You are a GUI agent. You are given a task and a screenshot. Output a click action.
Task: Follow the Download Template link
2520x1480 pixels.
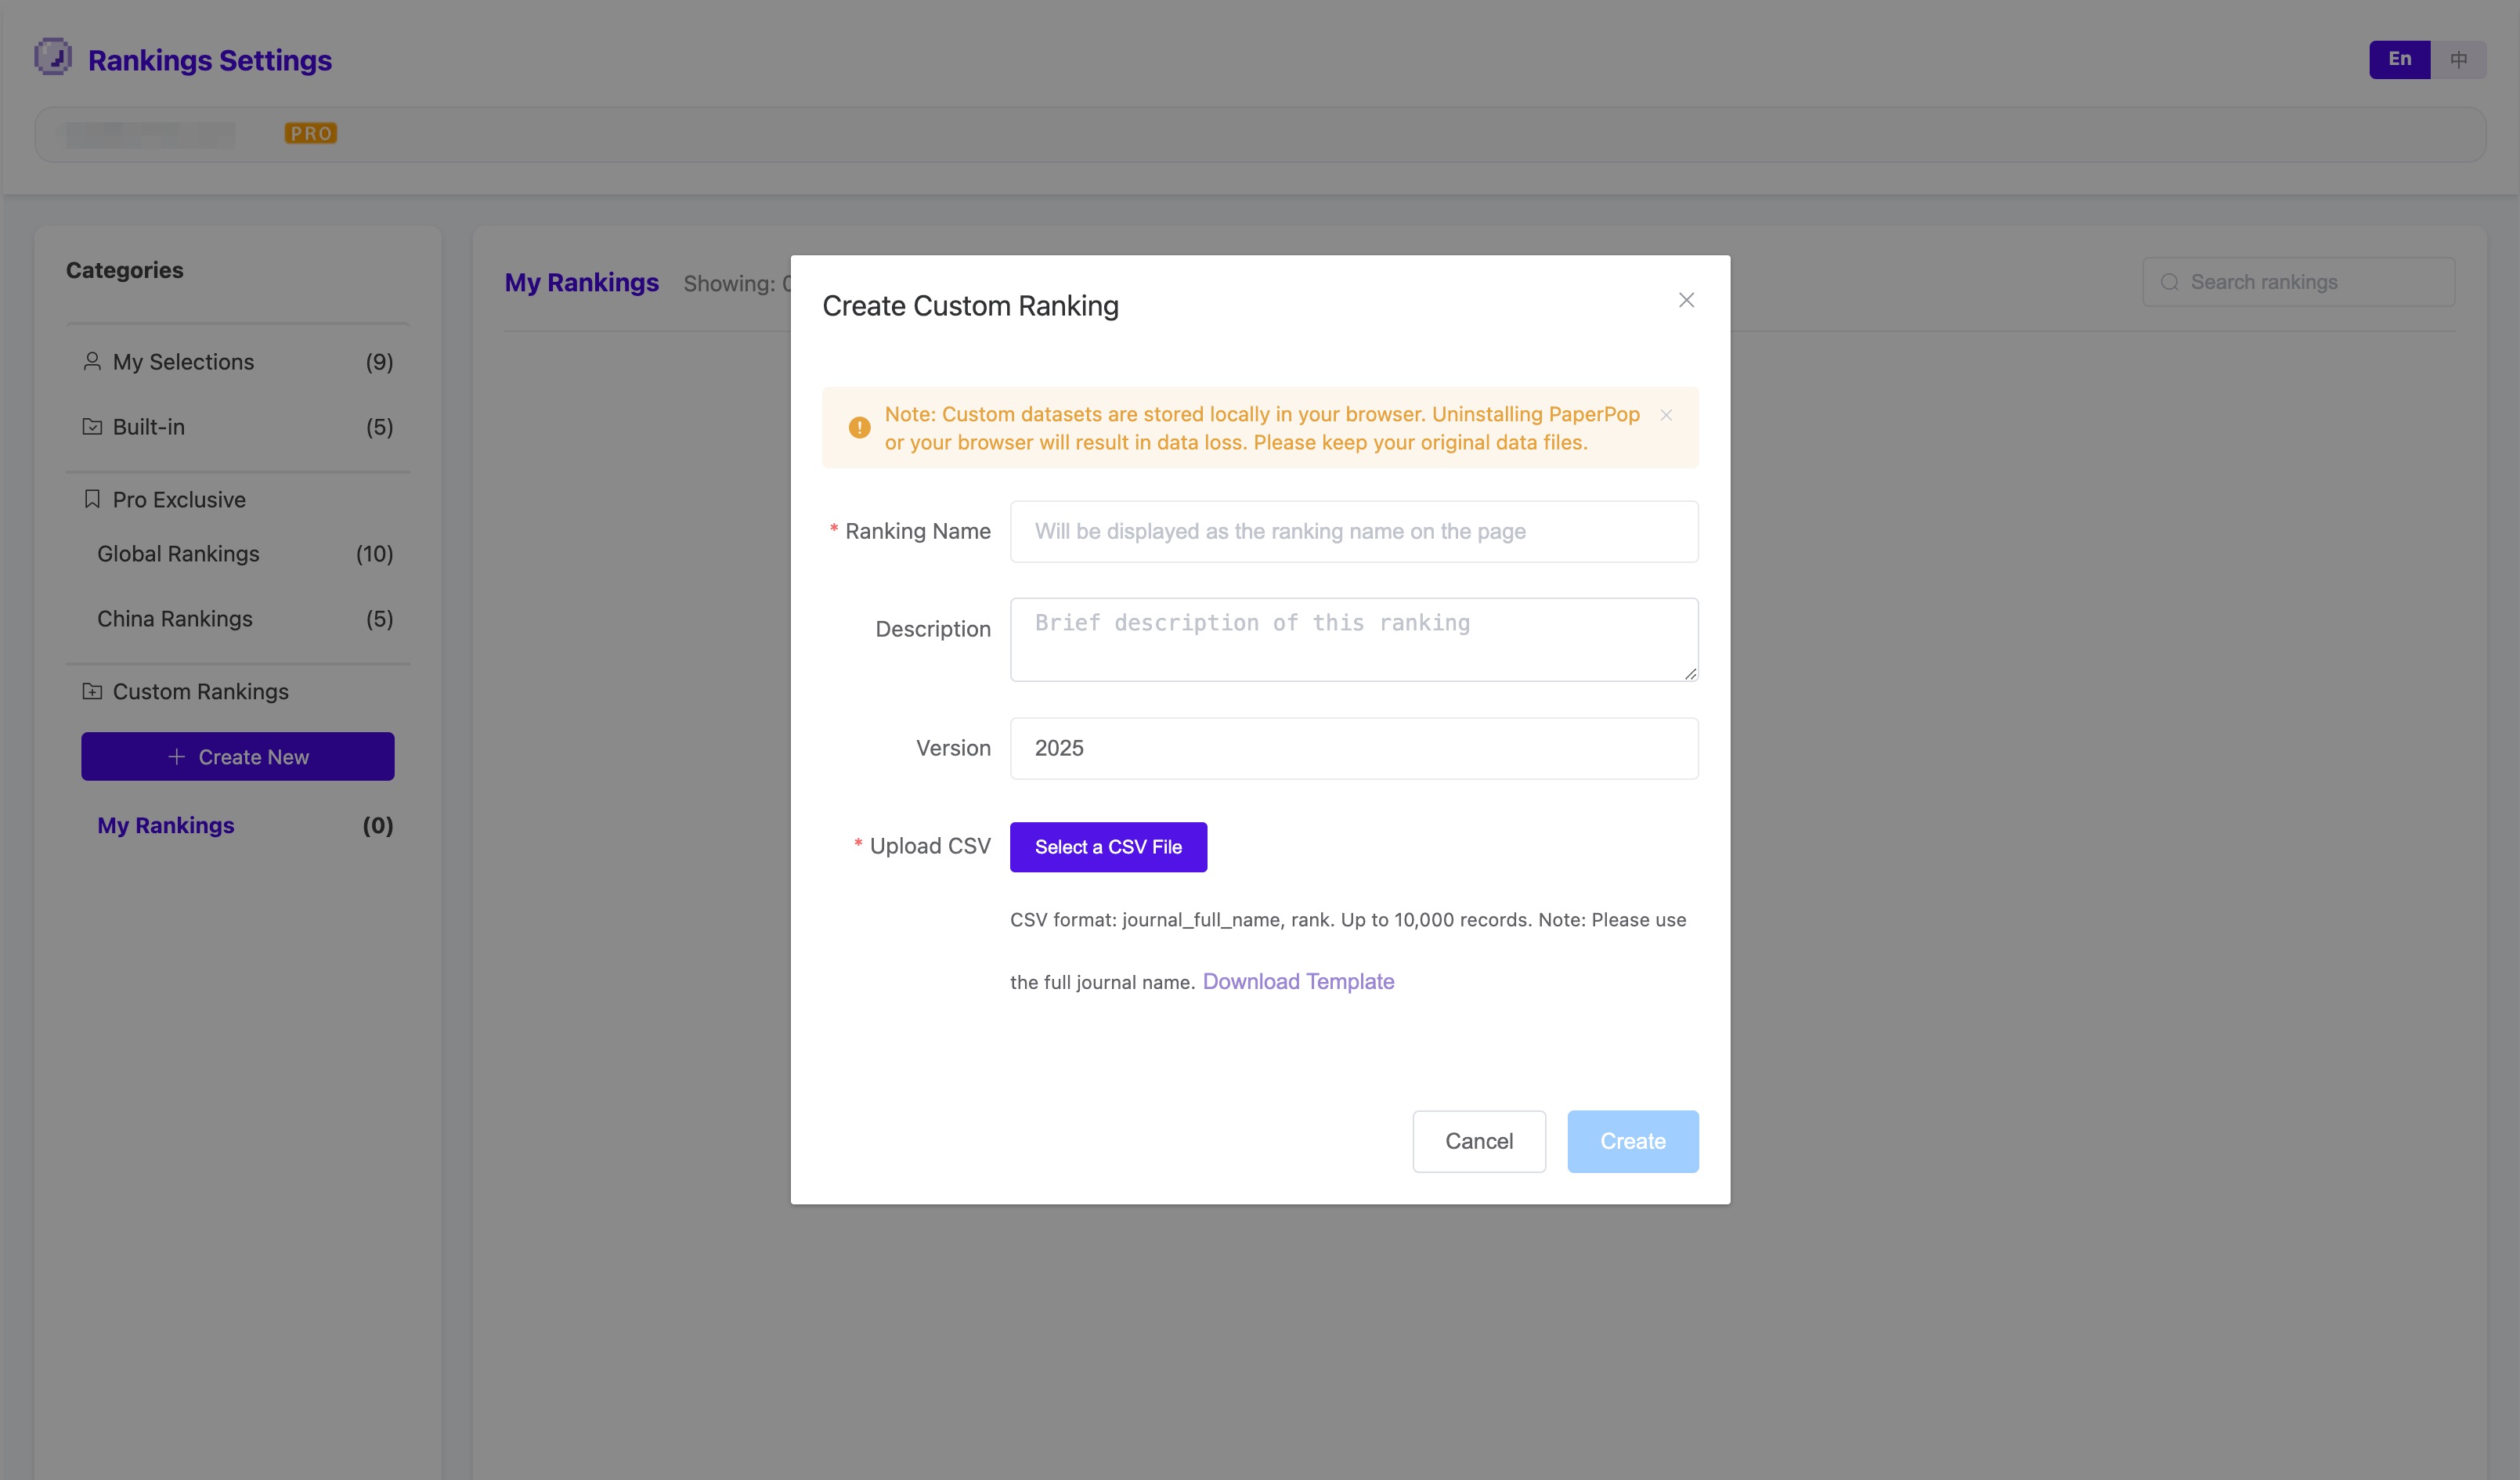[x=1298, y=981]
